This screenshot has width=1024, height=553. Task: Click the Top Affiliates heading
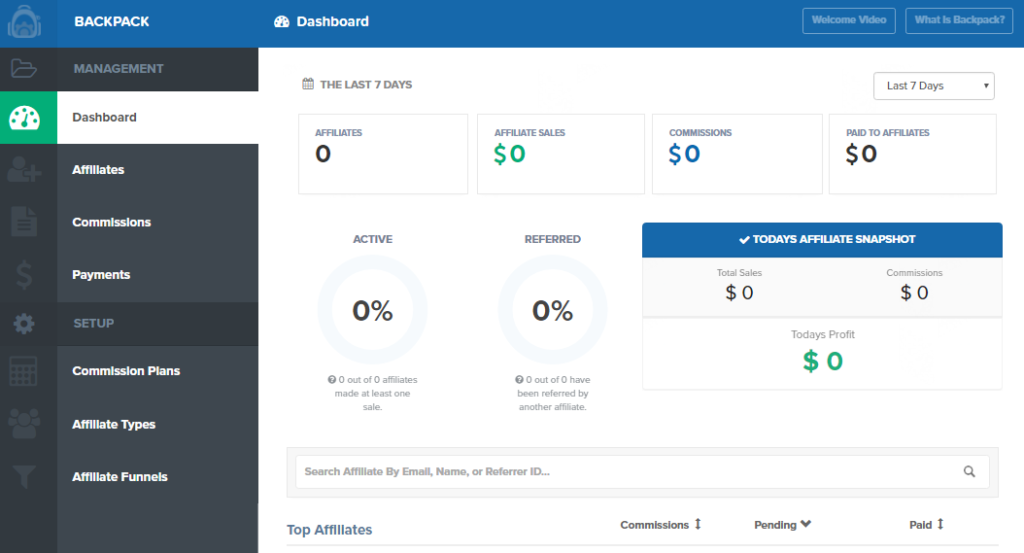tap(329, 529)
